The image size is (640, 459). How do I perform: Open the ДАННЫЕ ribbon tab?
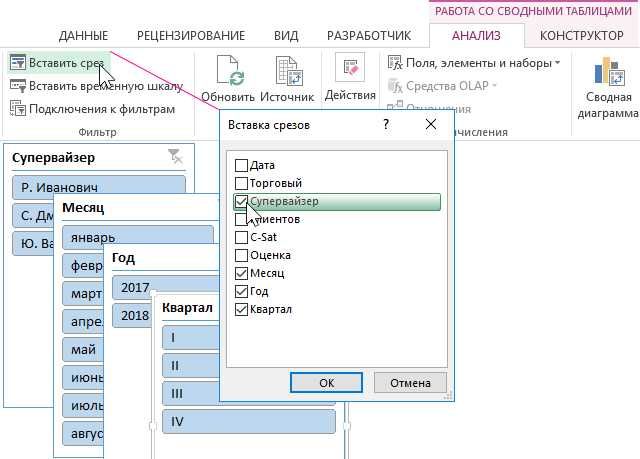pos(83,36)
